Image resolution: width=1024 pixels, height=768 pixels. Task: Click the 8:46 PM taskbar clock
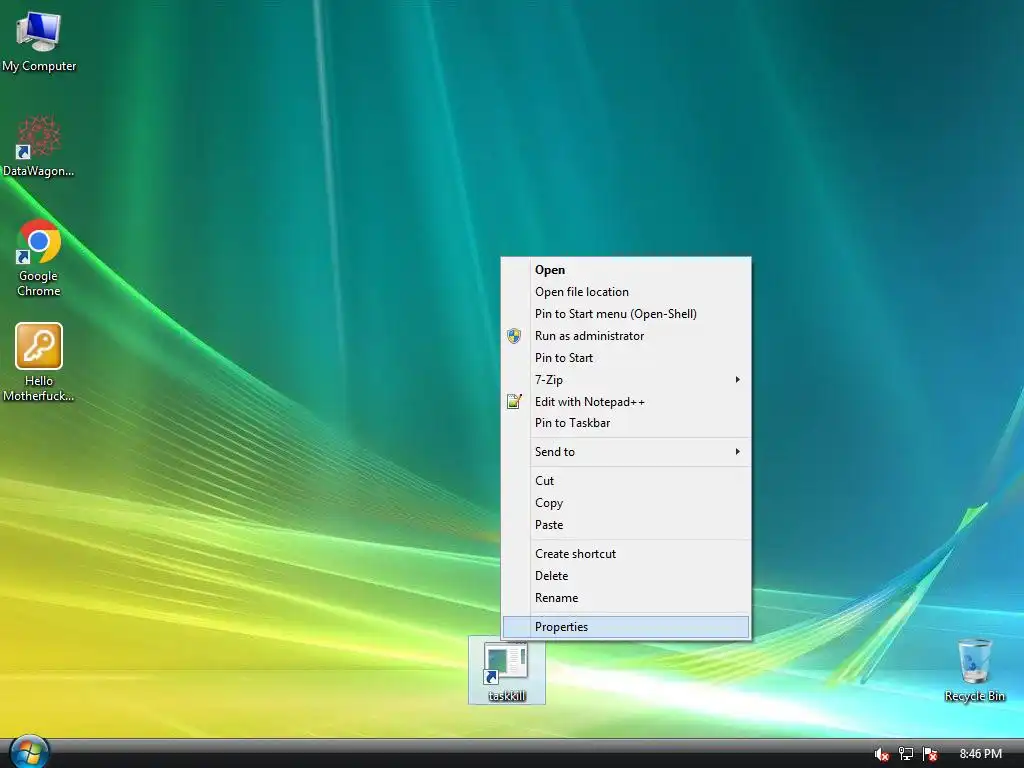[980, 754]
